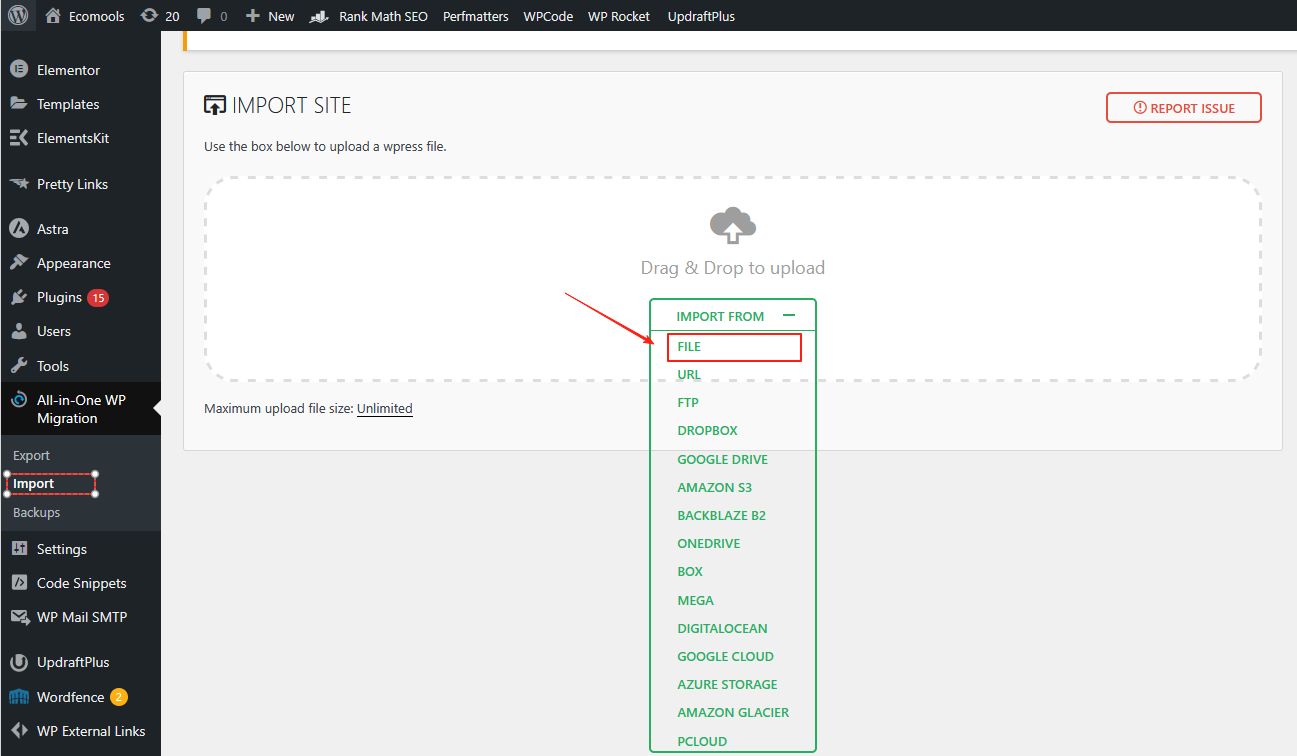Click the Astra theme icon

pos(18,229)
